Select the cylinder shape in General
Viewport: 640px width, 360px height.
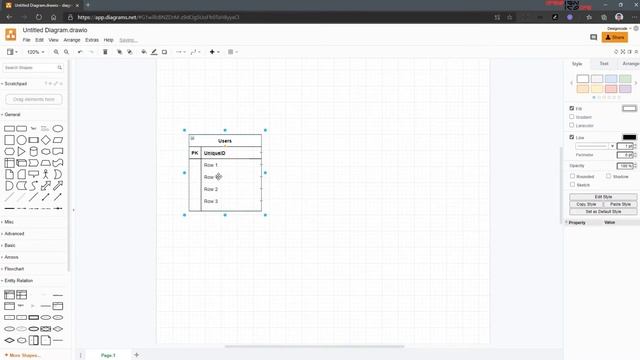(x=33, y=151)
